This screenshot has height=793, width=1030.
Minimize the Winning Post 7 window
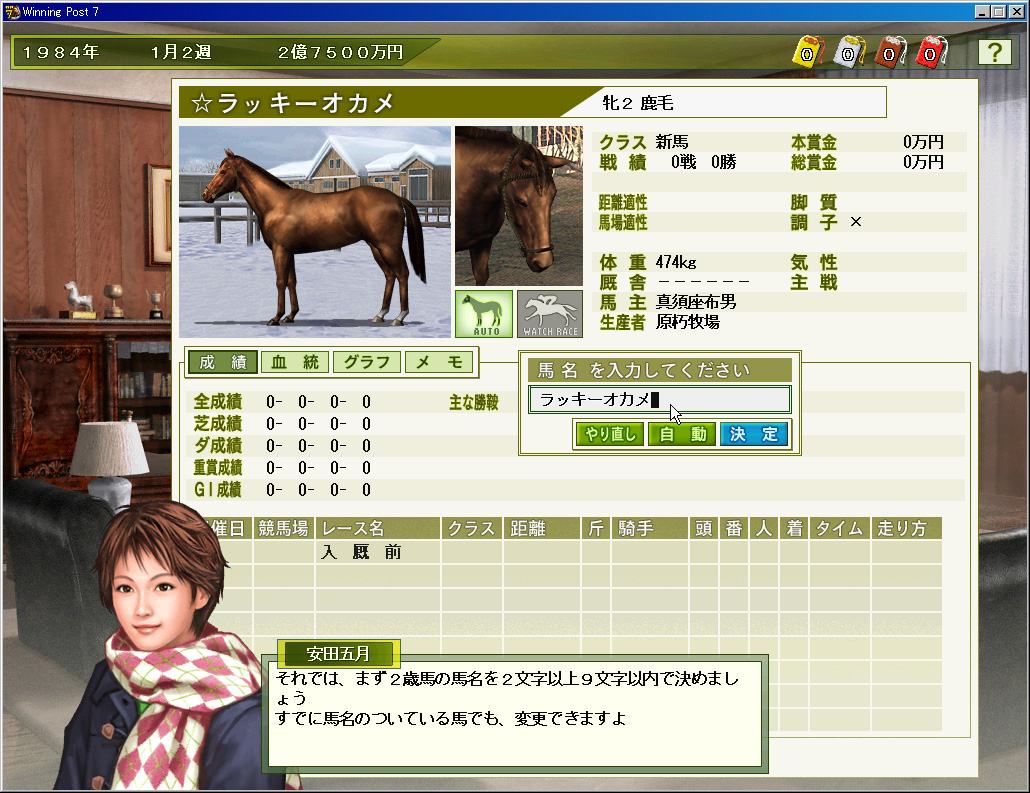click(983, 12)
